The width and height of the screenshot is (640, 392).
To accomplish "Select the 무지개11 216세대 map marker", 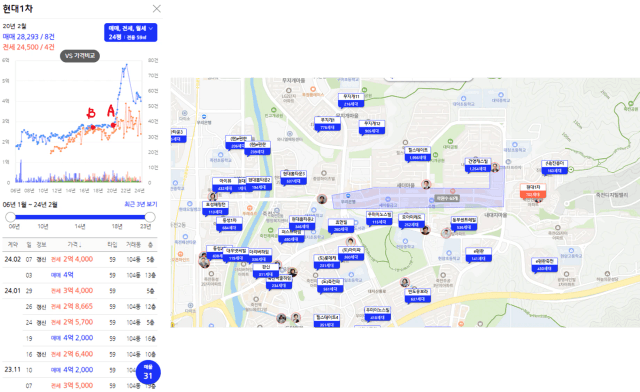I will [351, 100].
